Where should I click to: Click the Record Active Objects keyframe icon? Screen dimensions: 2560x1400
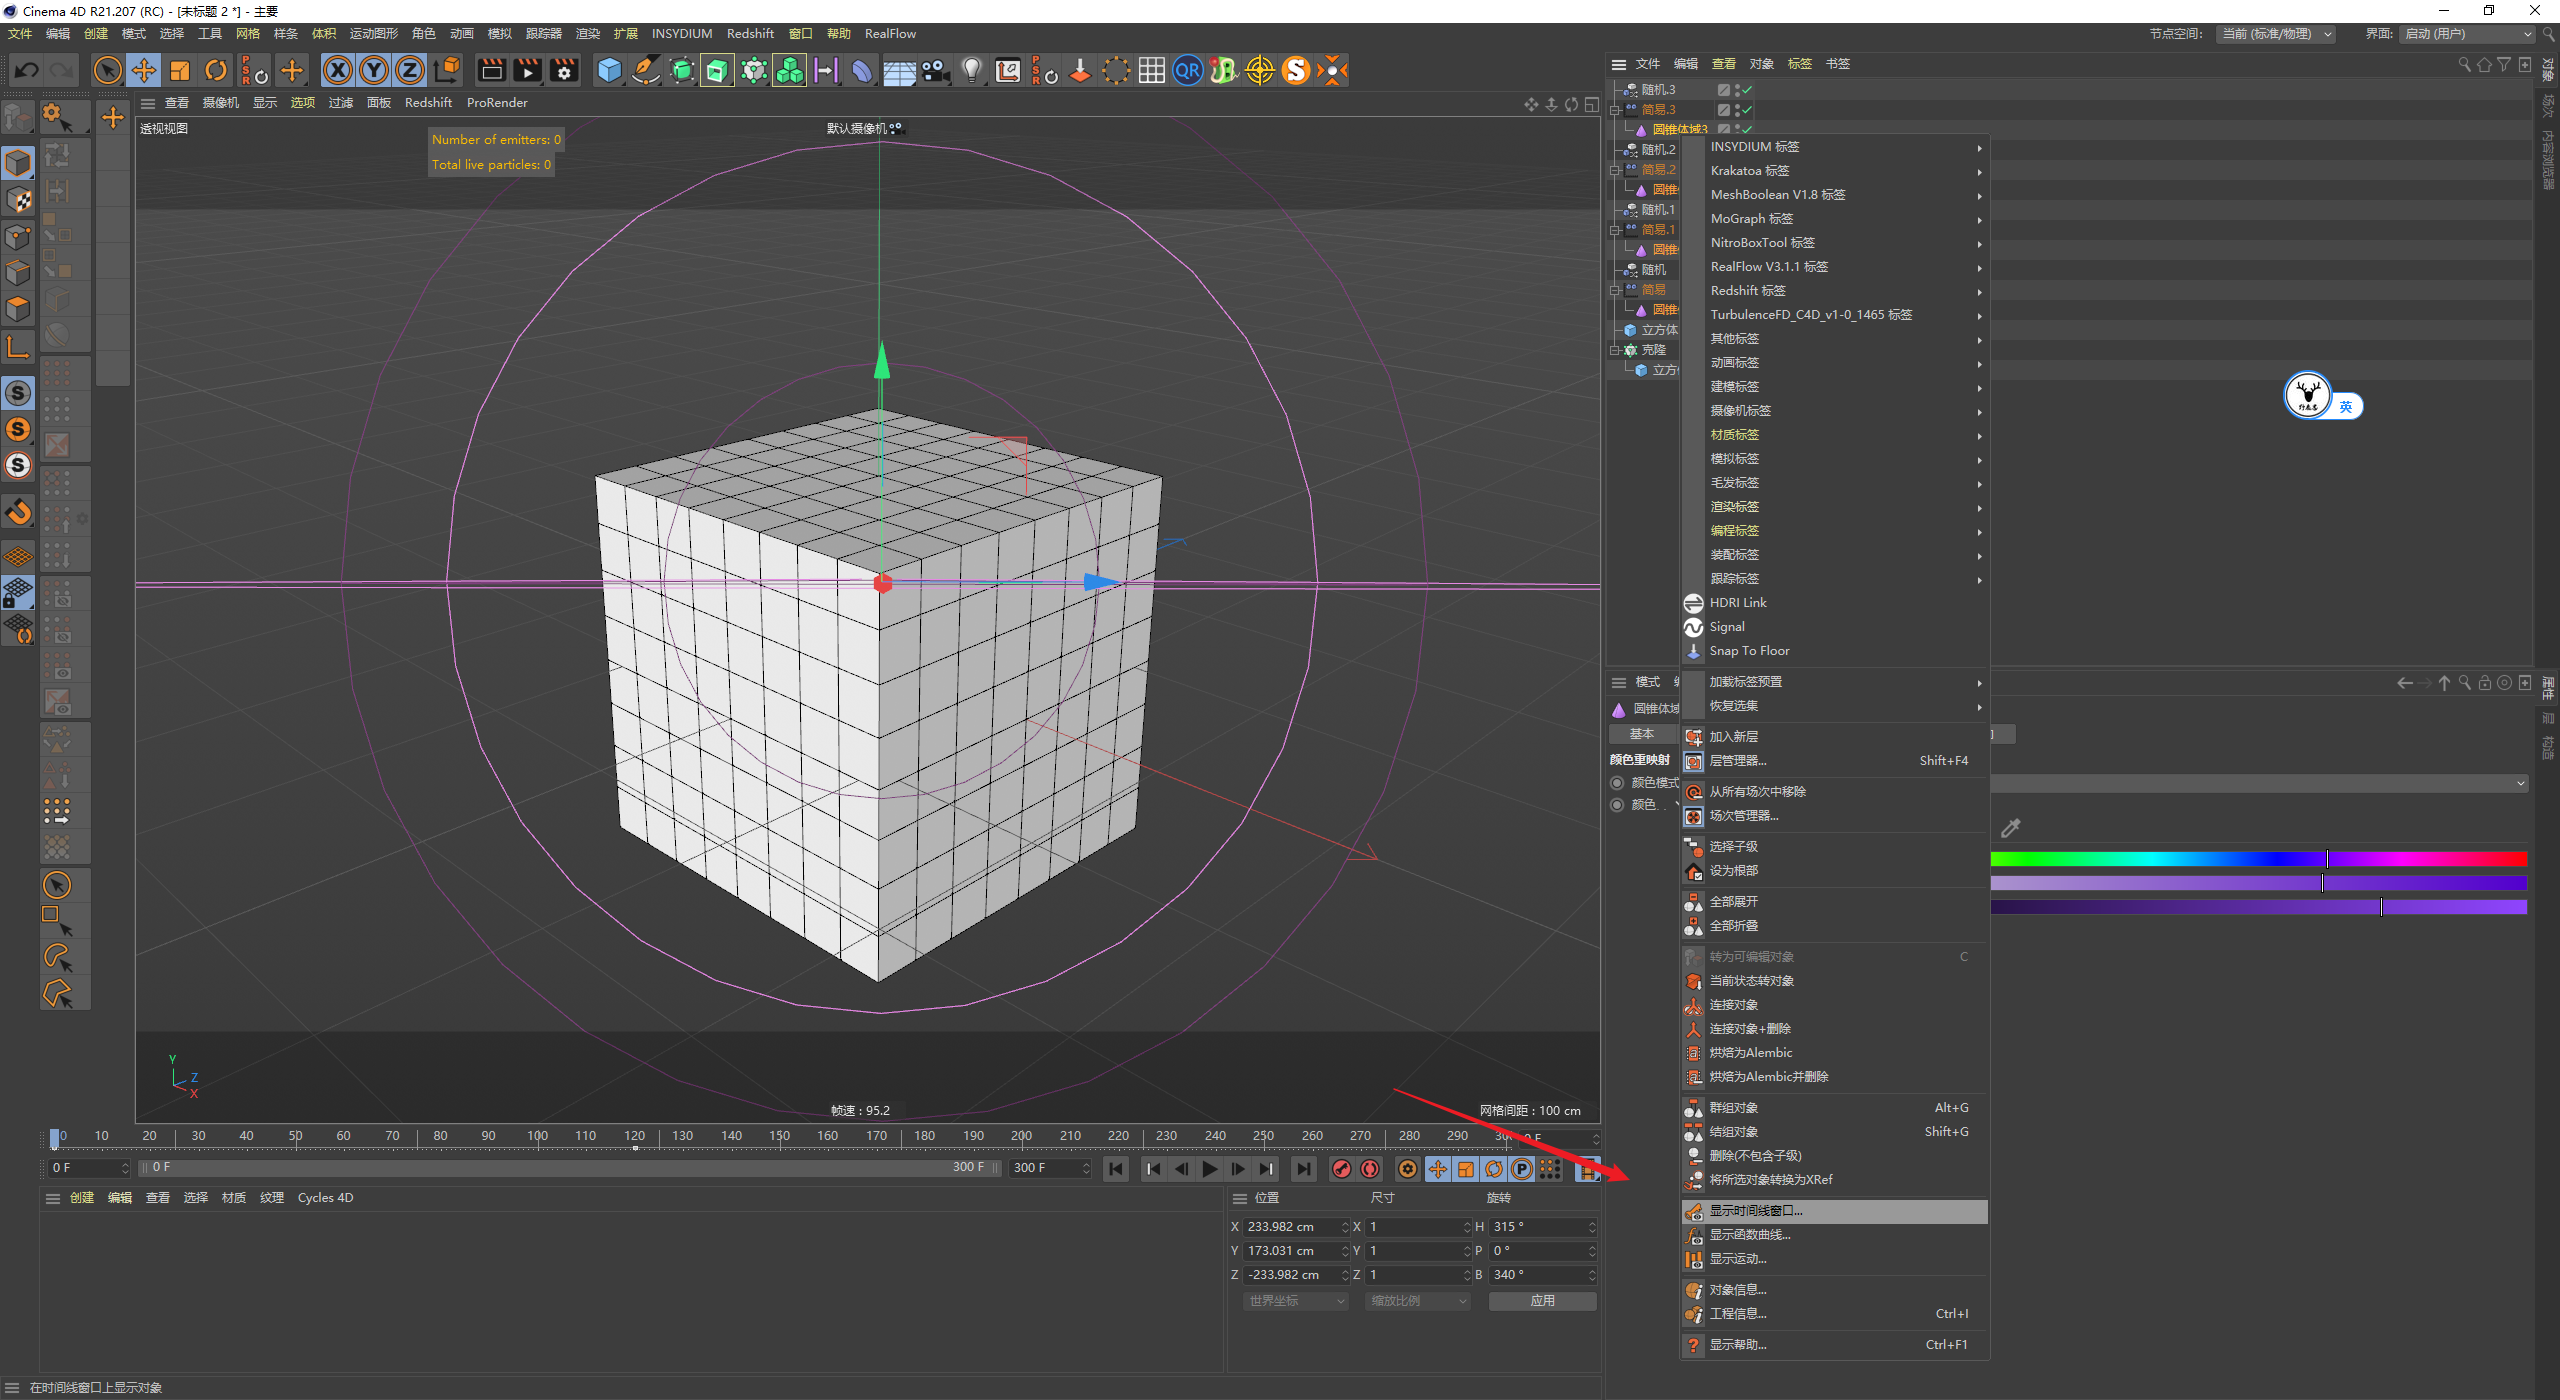tap(1342, 1169)
